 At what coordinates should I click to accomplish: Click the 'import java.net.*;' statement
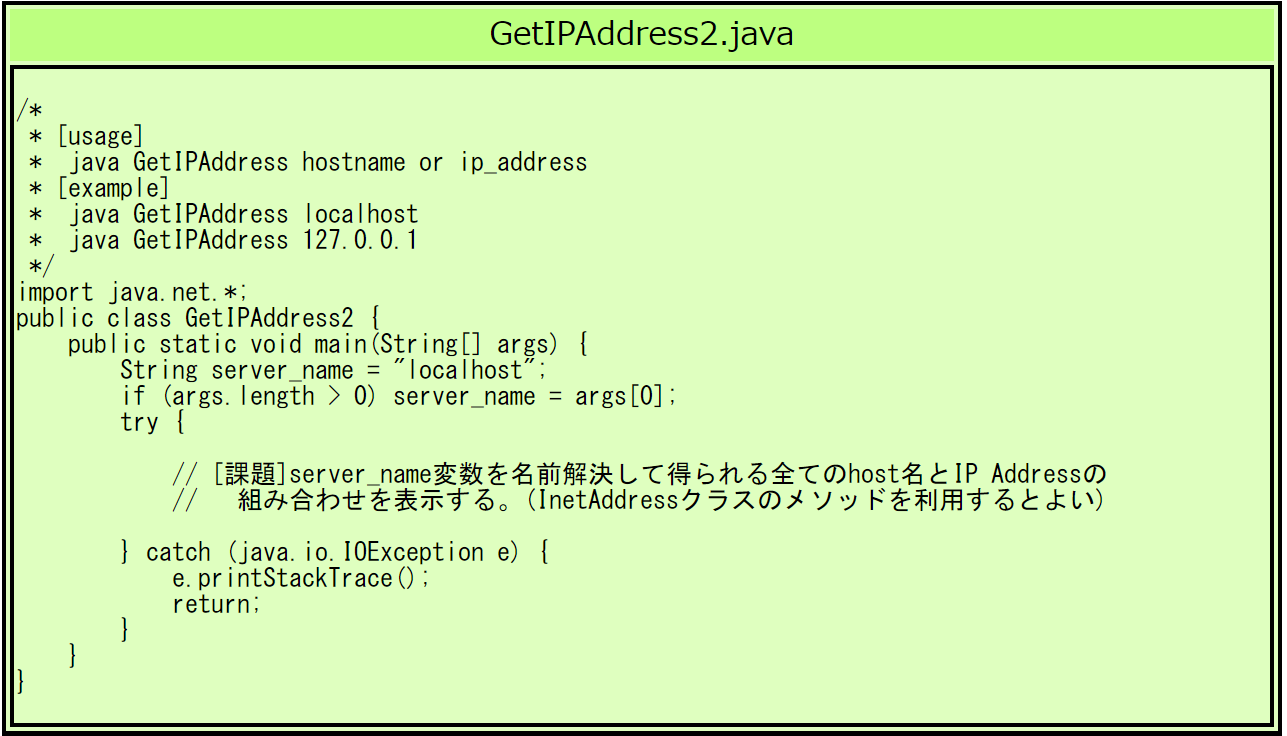[133, 292]
